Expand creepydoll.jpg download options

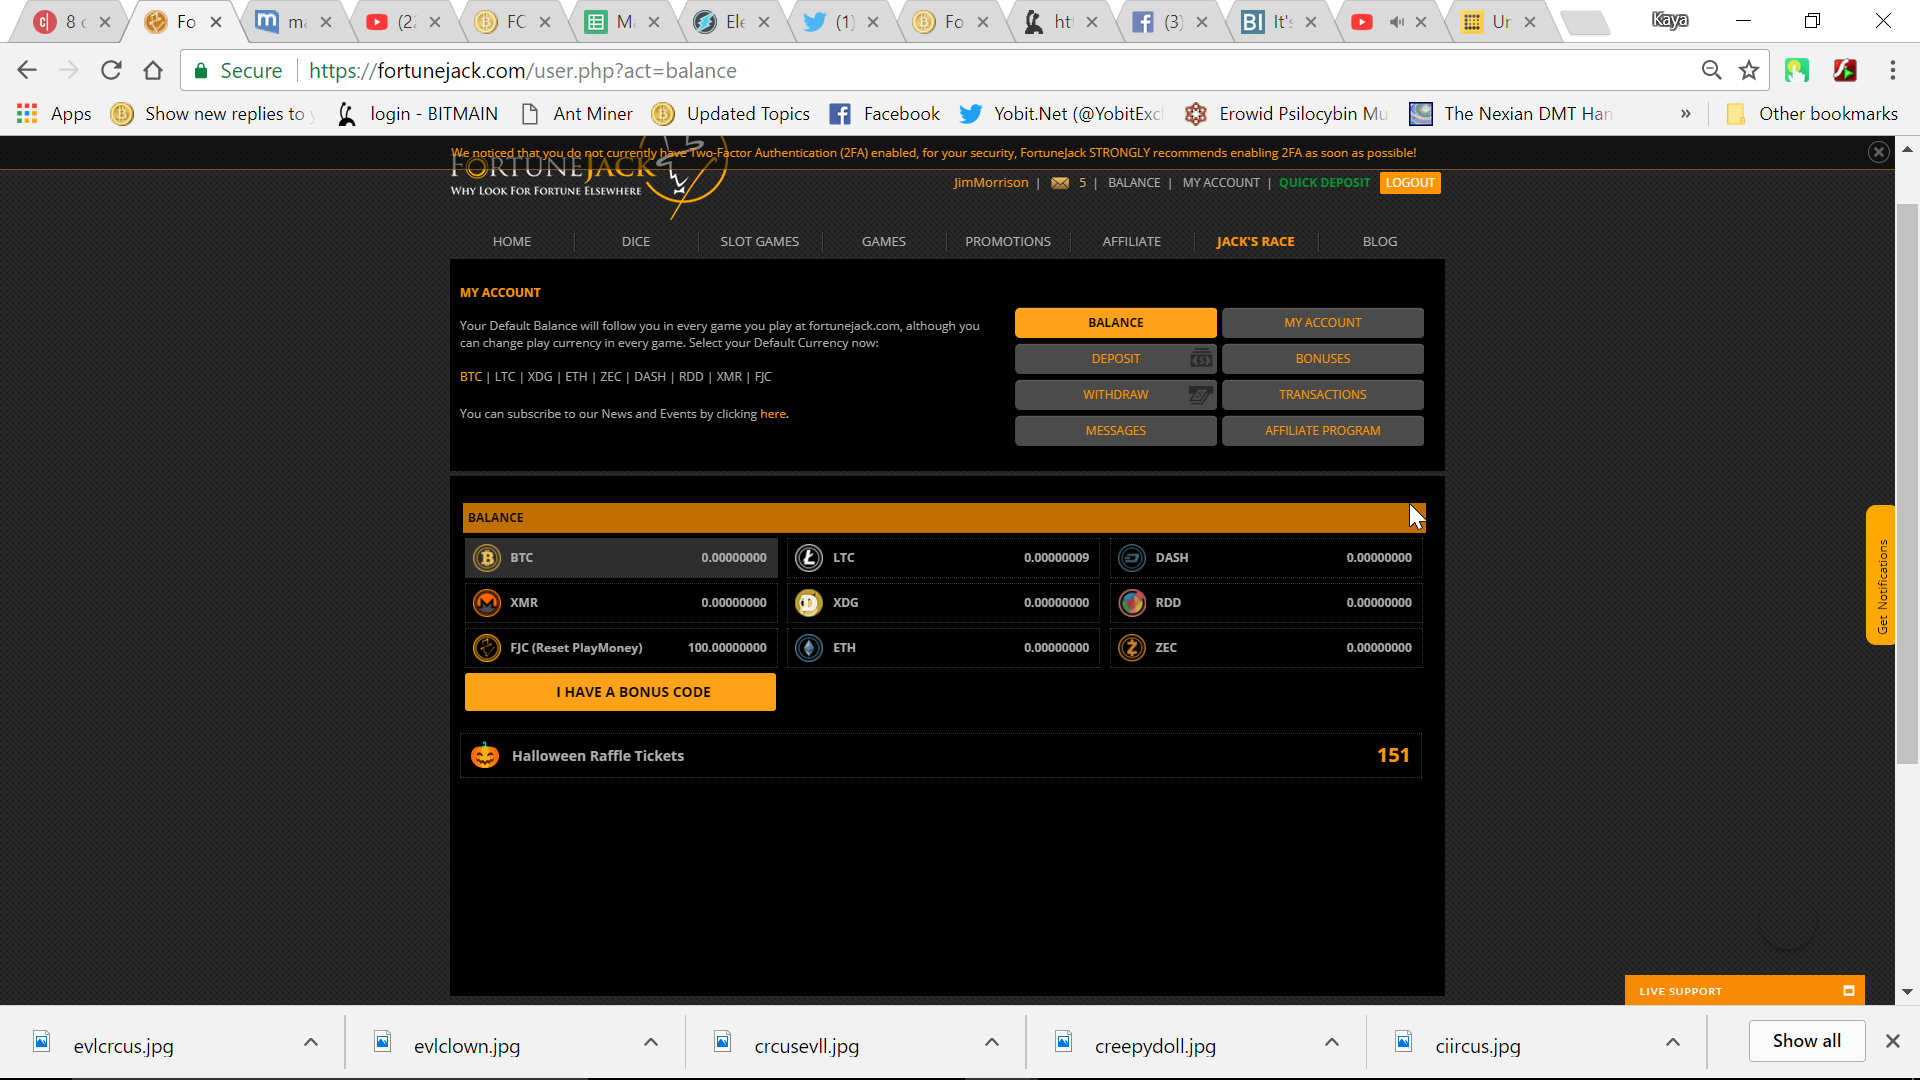pyautogui.click(x=1332, y=1042)
